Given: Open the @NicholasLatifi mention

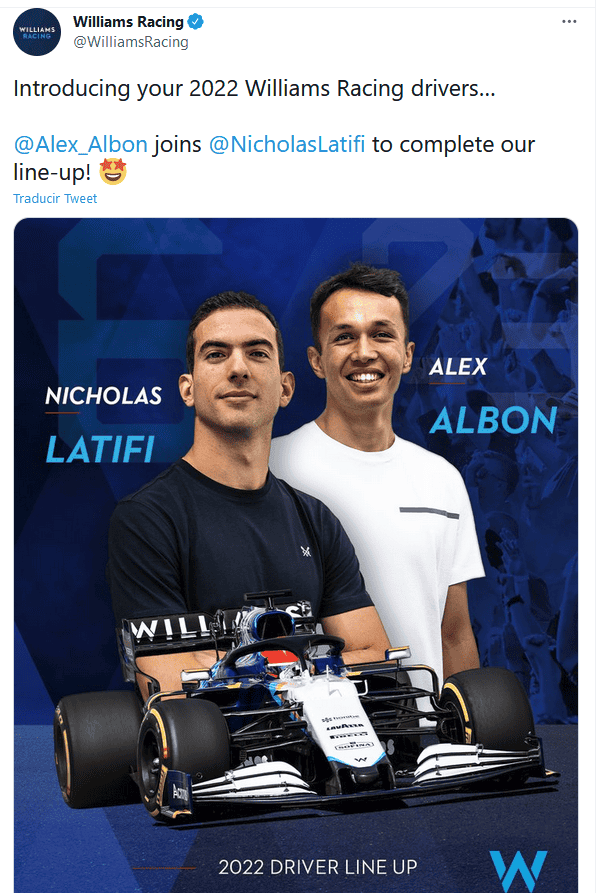Looking at the screenshot, I should tap(287, 145).
